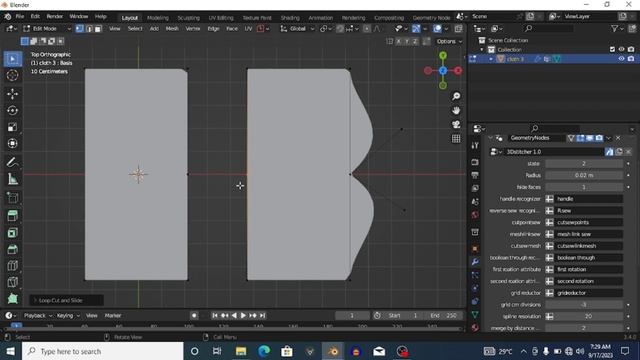Screen dimensions: 640x360
Task: Select the Scale tool
Action: coord(13,127)
